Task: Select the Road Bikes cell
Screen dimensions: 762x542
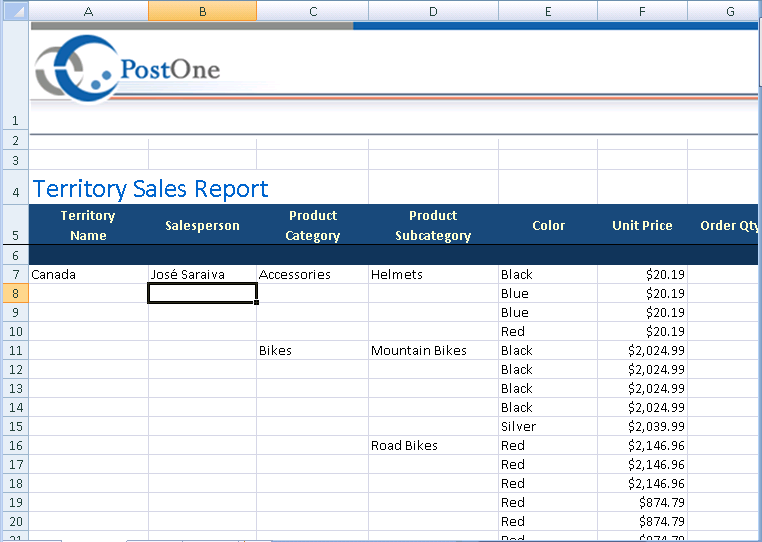Action: [x=433, y=445]
